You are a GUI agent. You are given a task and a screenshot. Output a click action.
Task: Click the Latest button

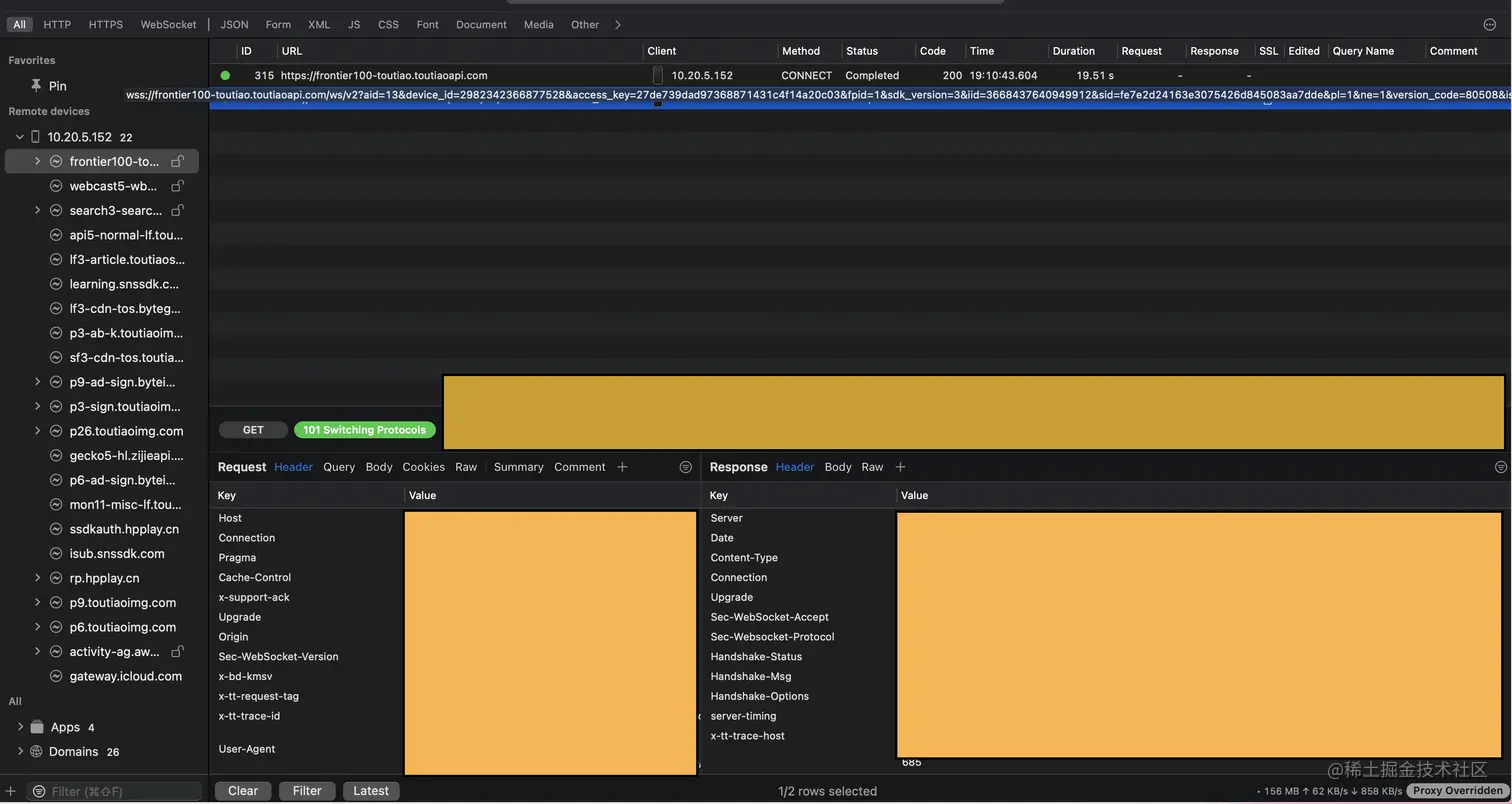[x=371, y=791]
